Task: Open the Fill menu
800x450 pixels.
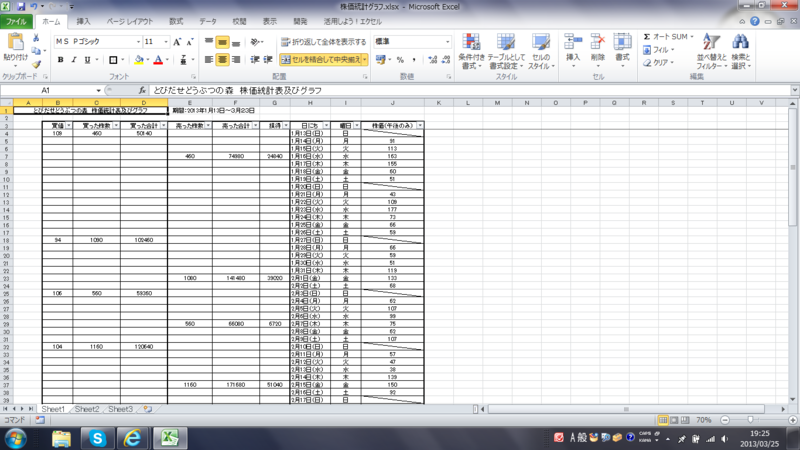Action: (659, 49)
